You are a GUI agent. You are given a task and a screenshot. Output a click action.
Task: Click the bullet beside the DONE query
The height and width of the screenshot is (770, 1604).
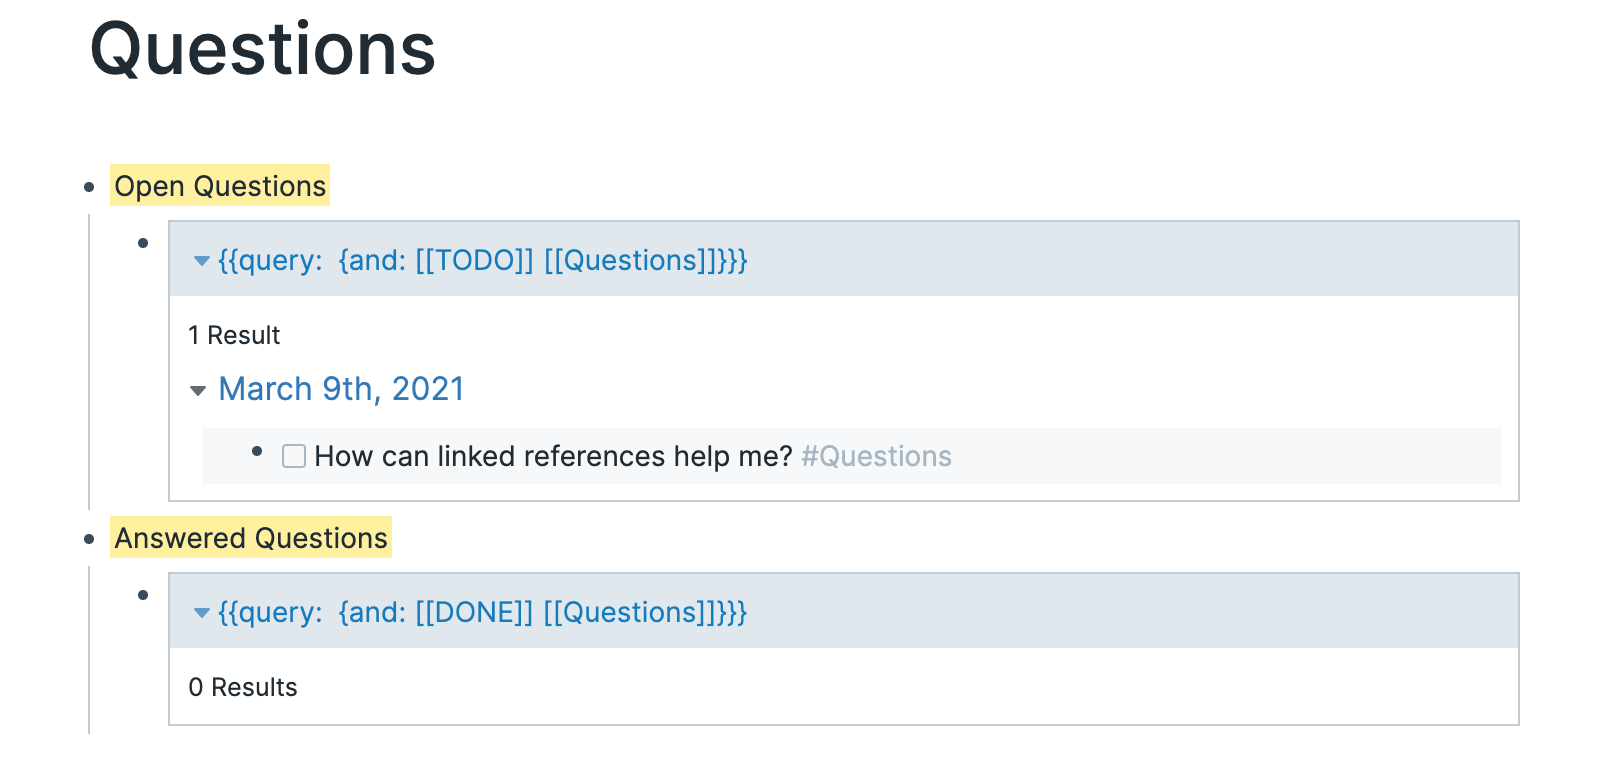(143, 594)
